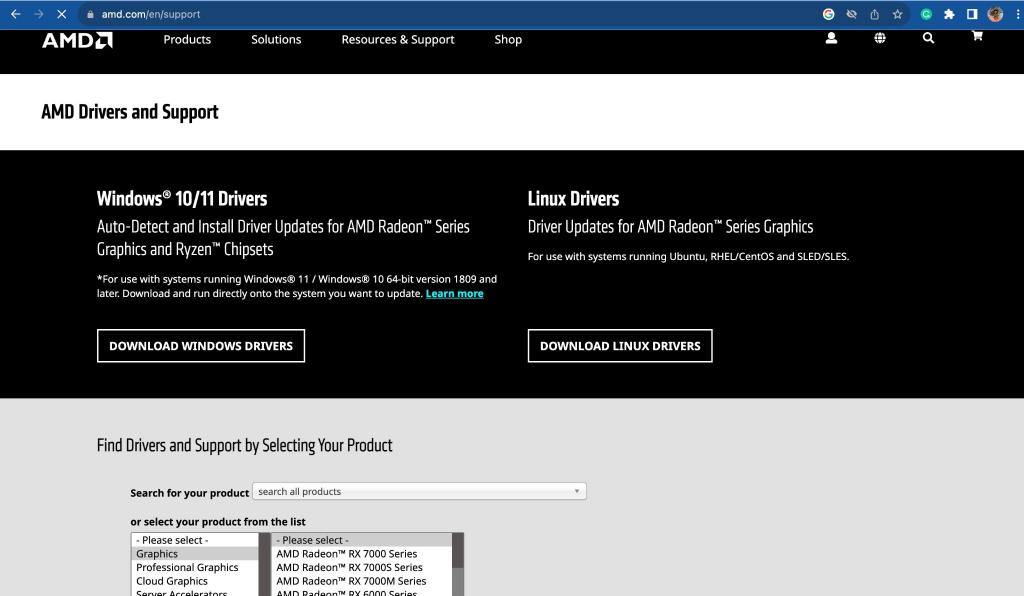Viewport: 1024px width, 596px height.
Task: Open the Solutions menu
Action: click(276, 39)
